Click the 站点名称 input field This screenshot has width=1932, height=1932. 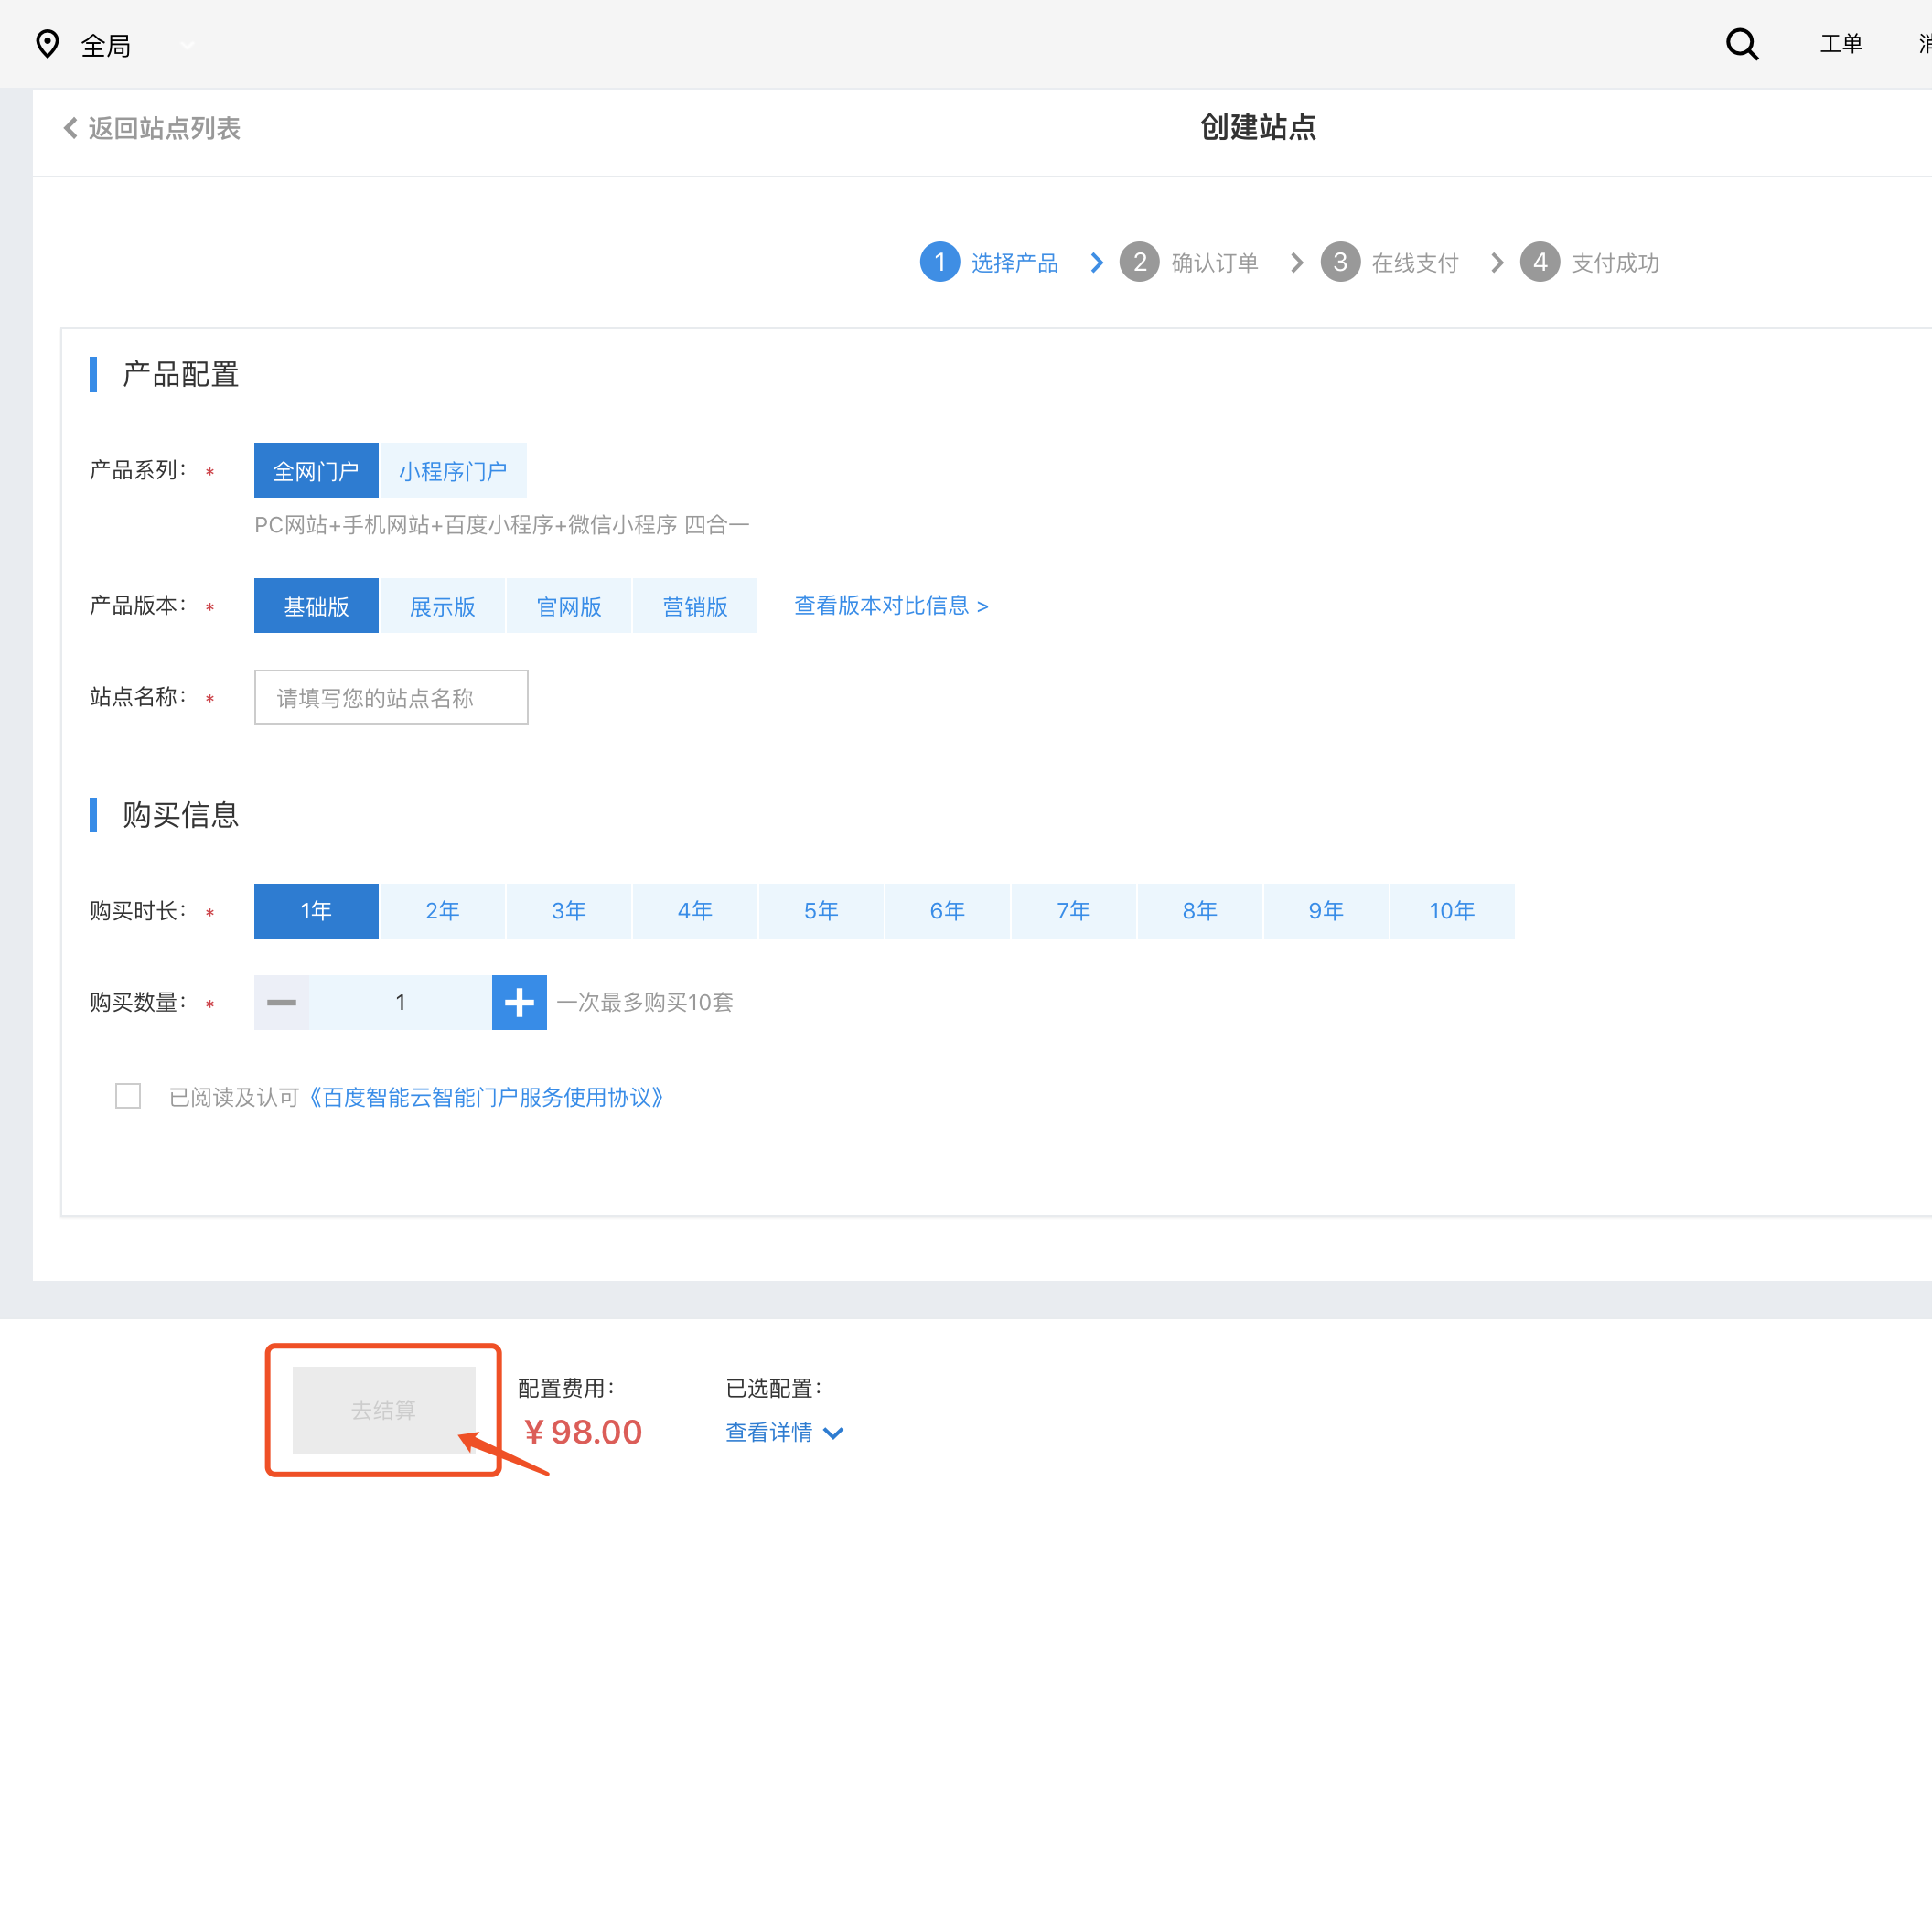coord(390,697)
